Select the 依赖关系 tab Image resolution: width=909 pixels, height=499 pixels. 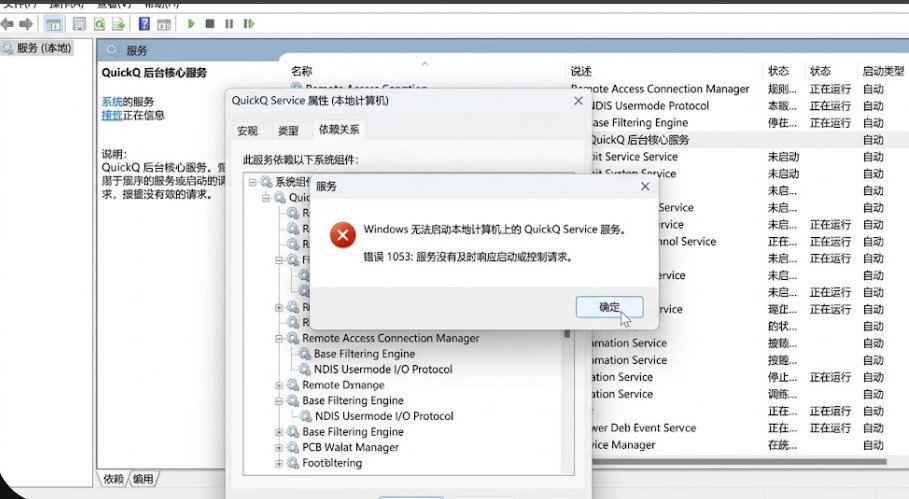point(339,129)
